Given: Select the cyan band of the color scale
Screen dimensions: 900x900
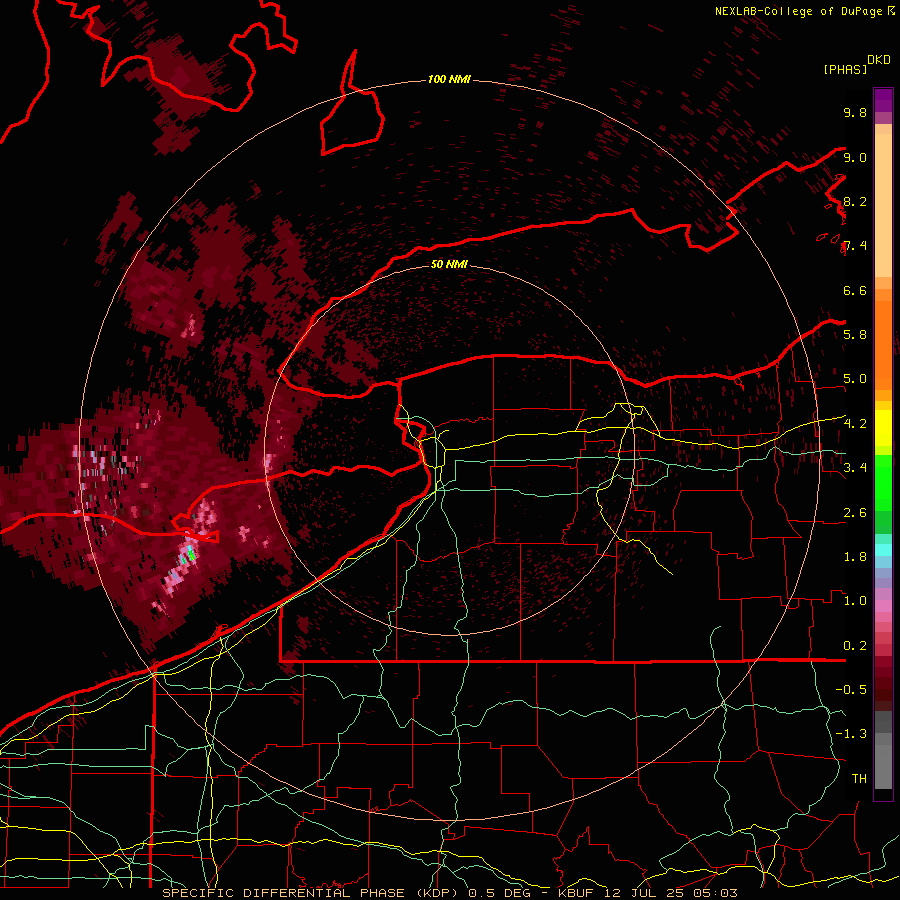Looking at the screenshot, I should (x=883, y=550).
